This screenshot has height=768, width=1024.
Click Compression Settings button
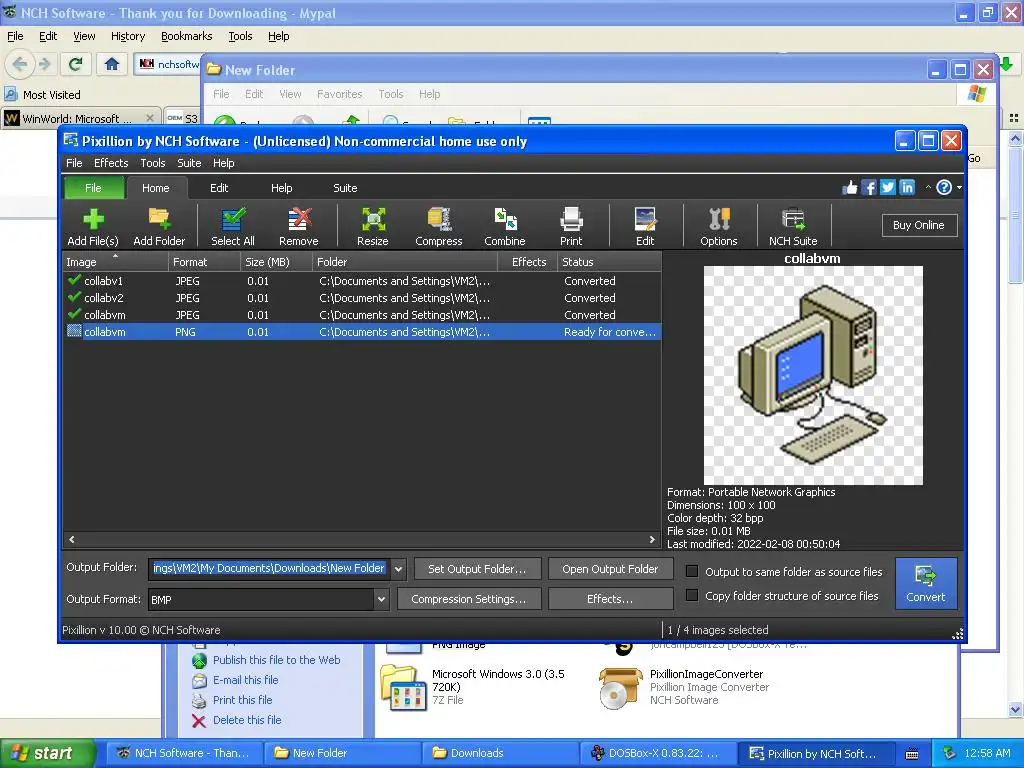click(468, 599)
